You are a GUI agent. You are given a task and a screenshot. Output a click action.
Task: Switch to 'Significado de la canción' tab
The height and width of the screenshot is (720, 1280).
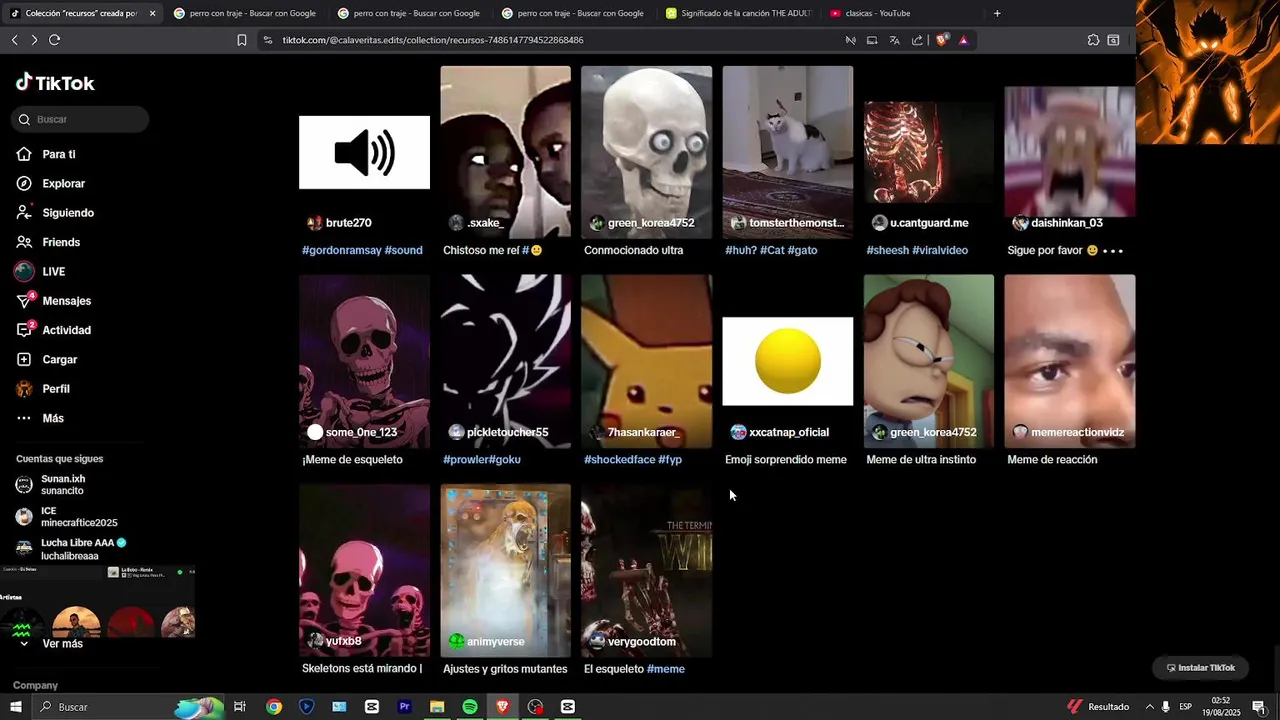click(738, 13)
